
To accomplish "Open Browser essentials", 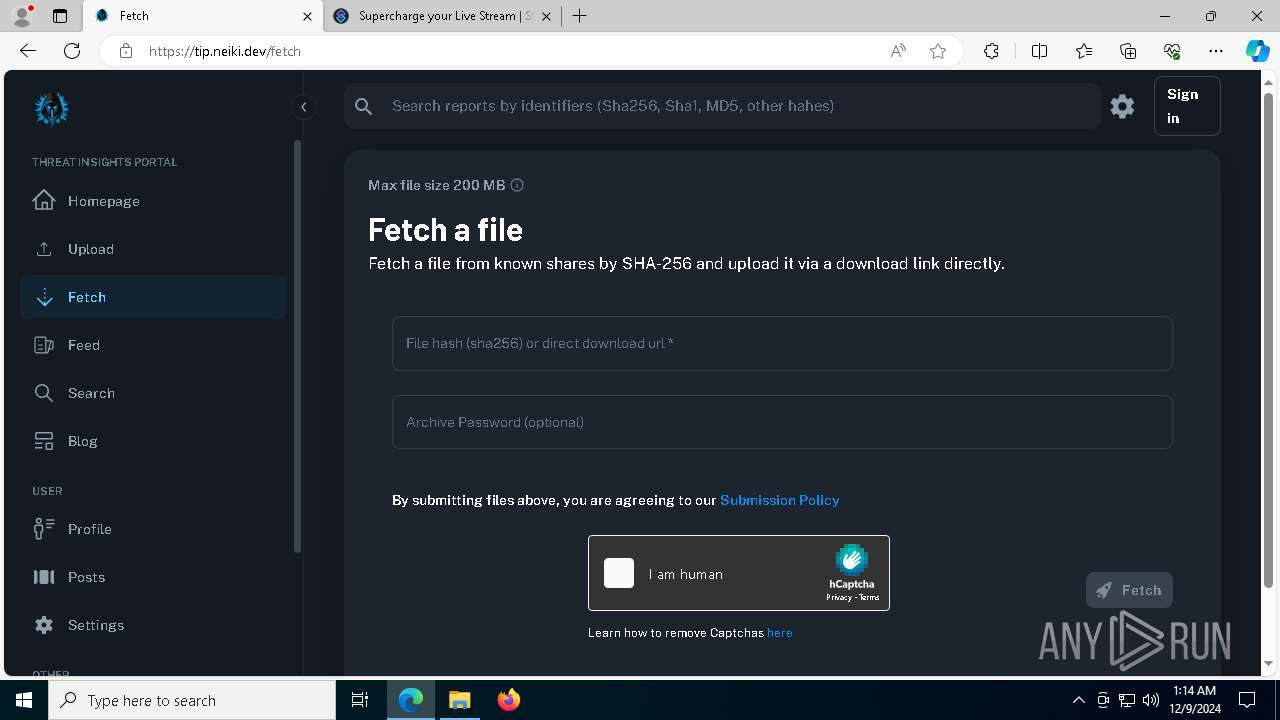I will 1172,51.
